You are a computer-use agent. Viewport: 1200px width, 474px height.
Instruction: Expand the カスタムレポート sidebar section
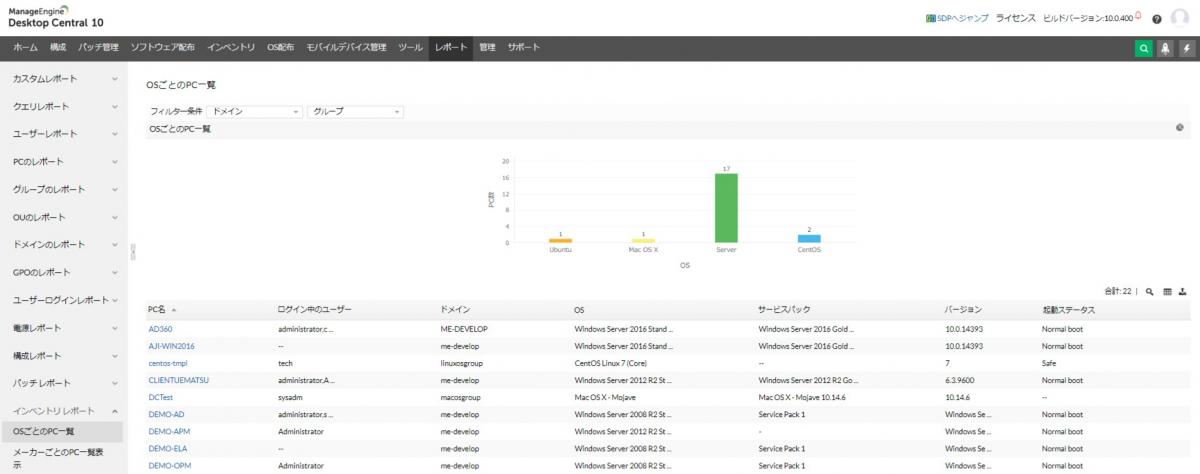click(64, 78)
